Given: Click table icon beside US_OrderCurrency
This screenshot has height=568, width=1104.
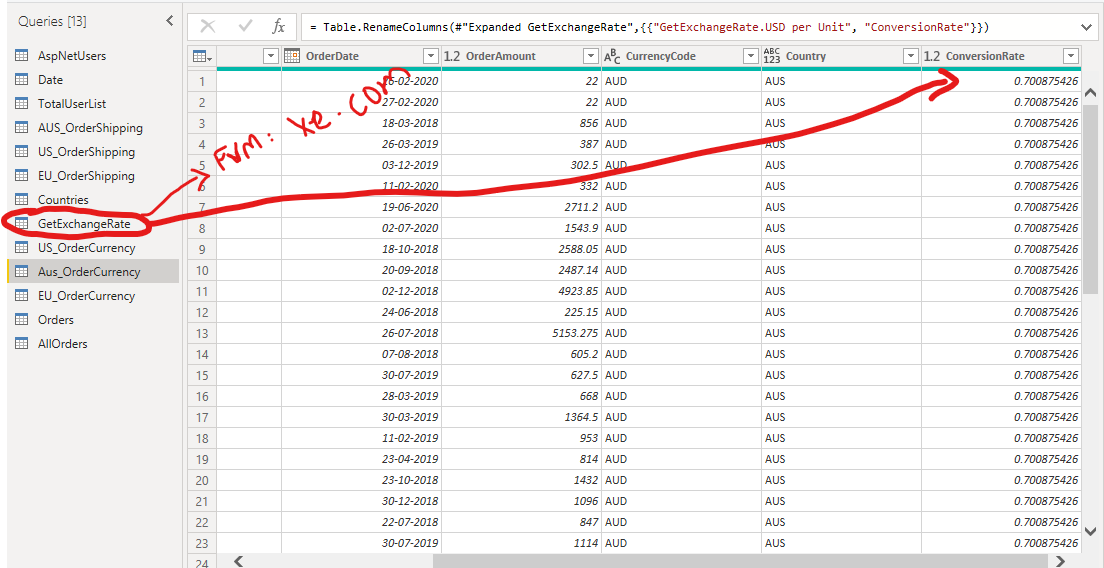Looking at the screenshot, I should 22,248.
